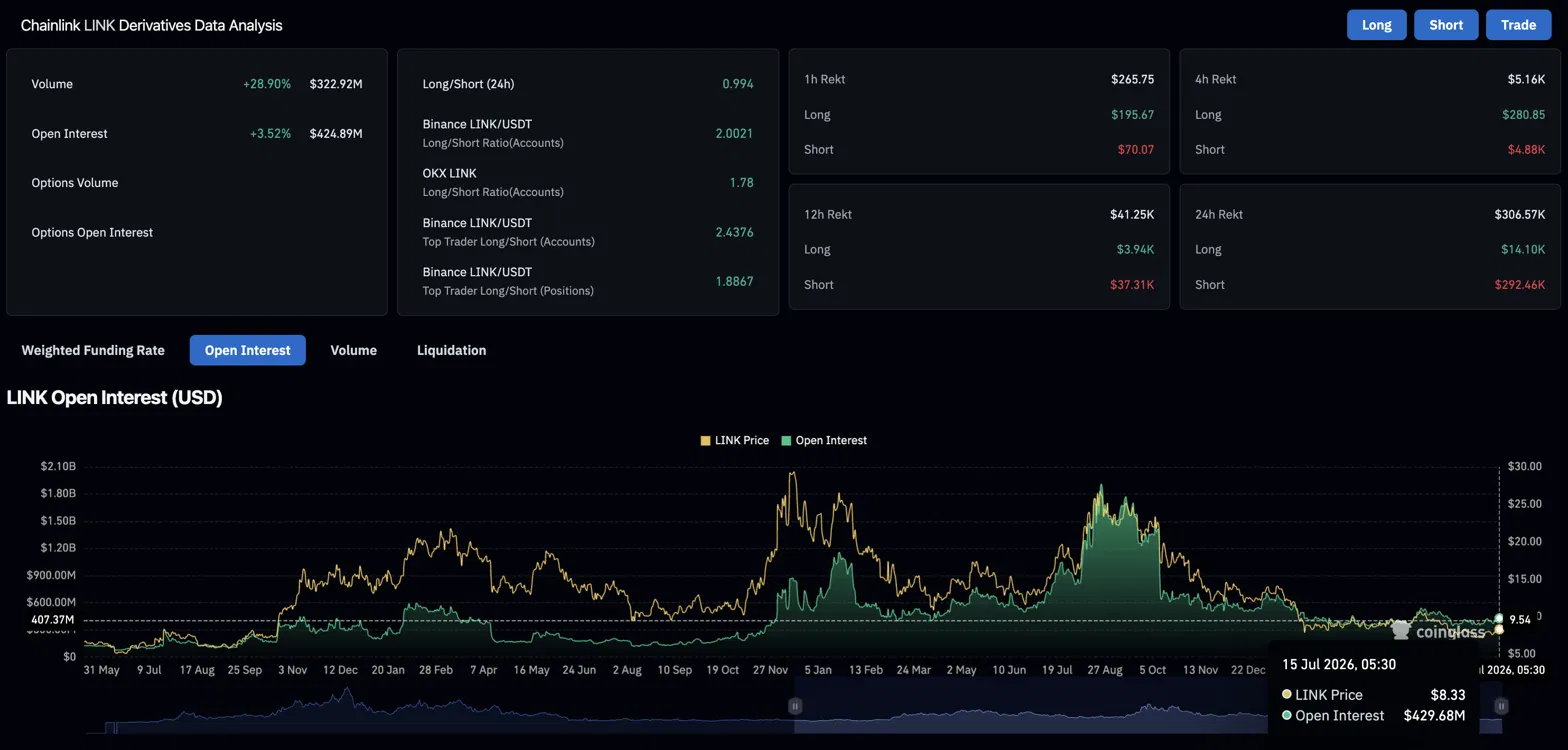Click the 24h Short value $292.46K
This screenshot has height=750, width=1568.
1520,284
